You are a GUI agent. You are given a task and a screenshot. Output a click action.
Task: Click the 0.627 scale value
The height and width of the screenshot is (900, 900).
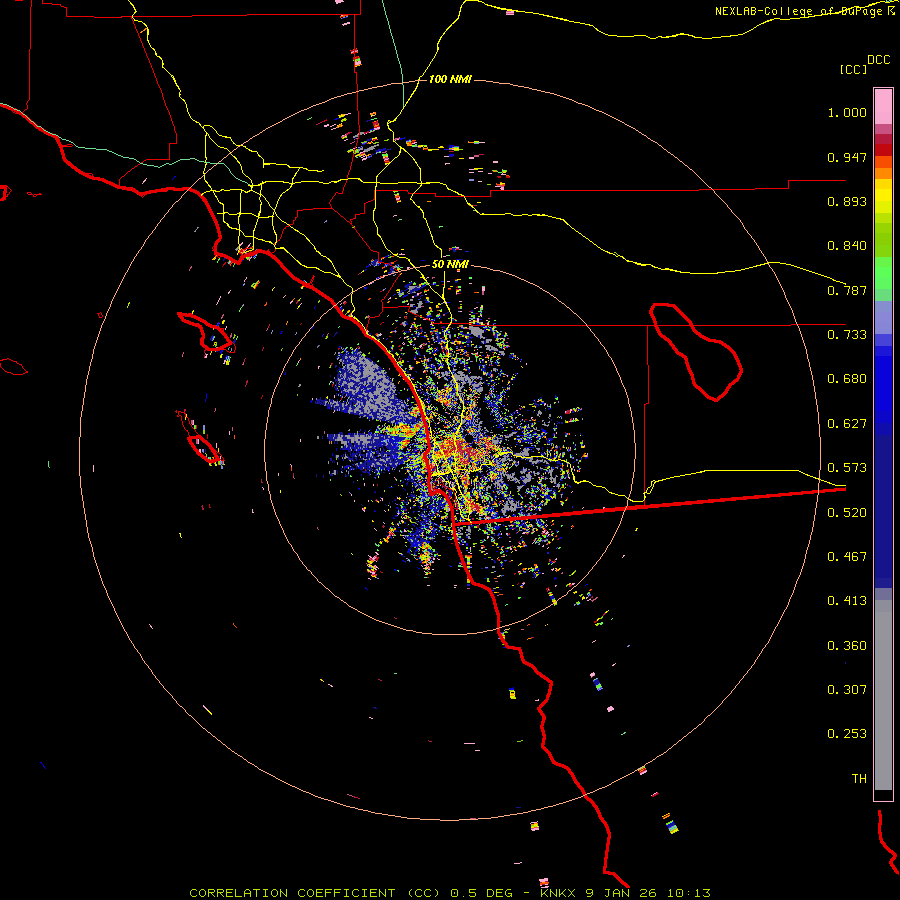pos(847,424)
